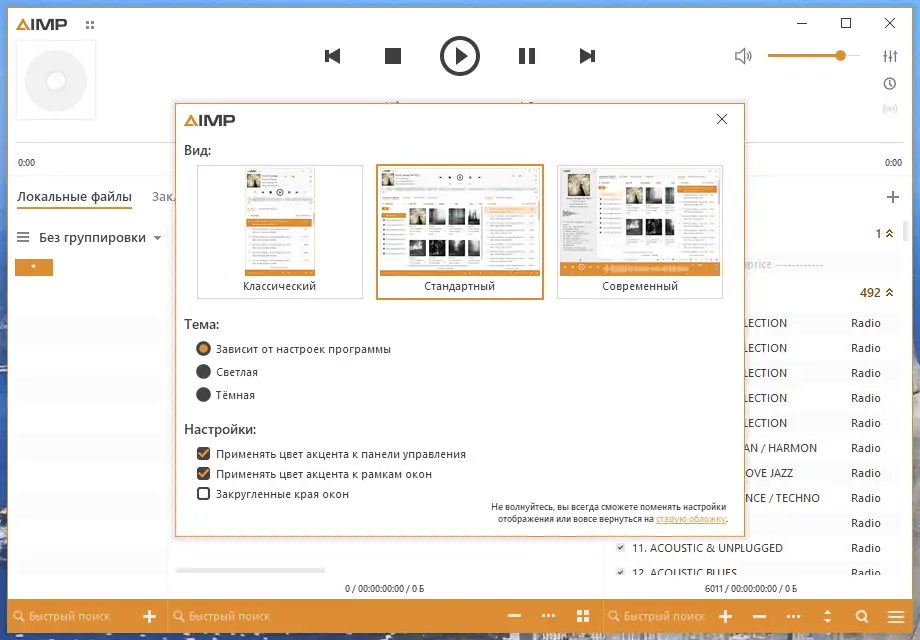Open the sleep timer (clock icon)
The image size is (920, 640).
click(890, 83)
